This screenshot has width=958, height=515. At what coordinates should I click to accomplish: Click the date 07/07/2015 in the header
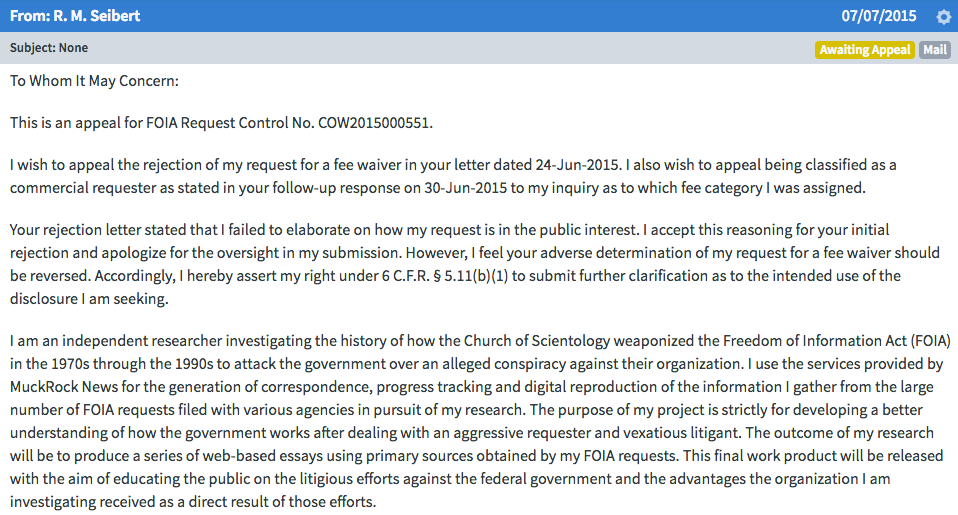click(x=879, y=16)
